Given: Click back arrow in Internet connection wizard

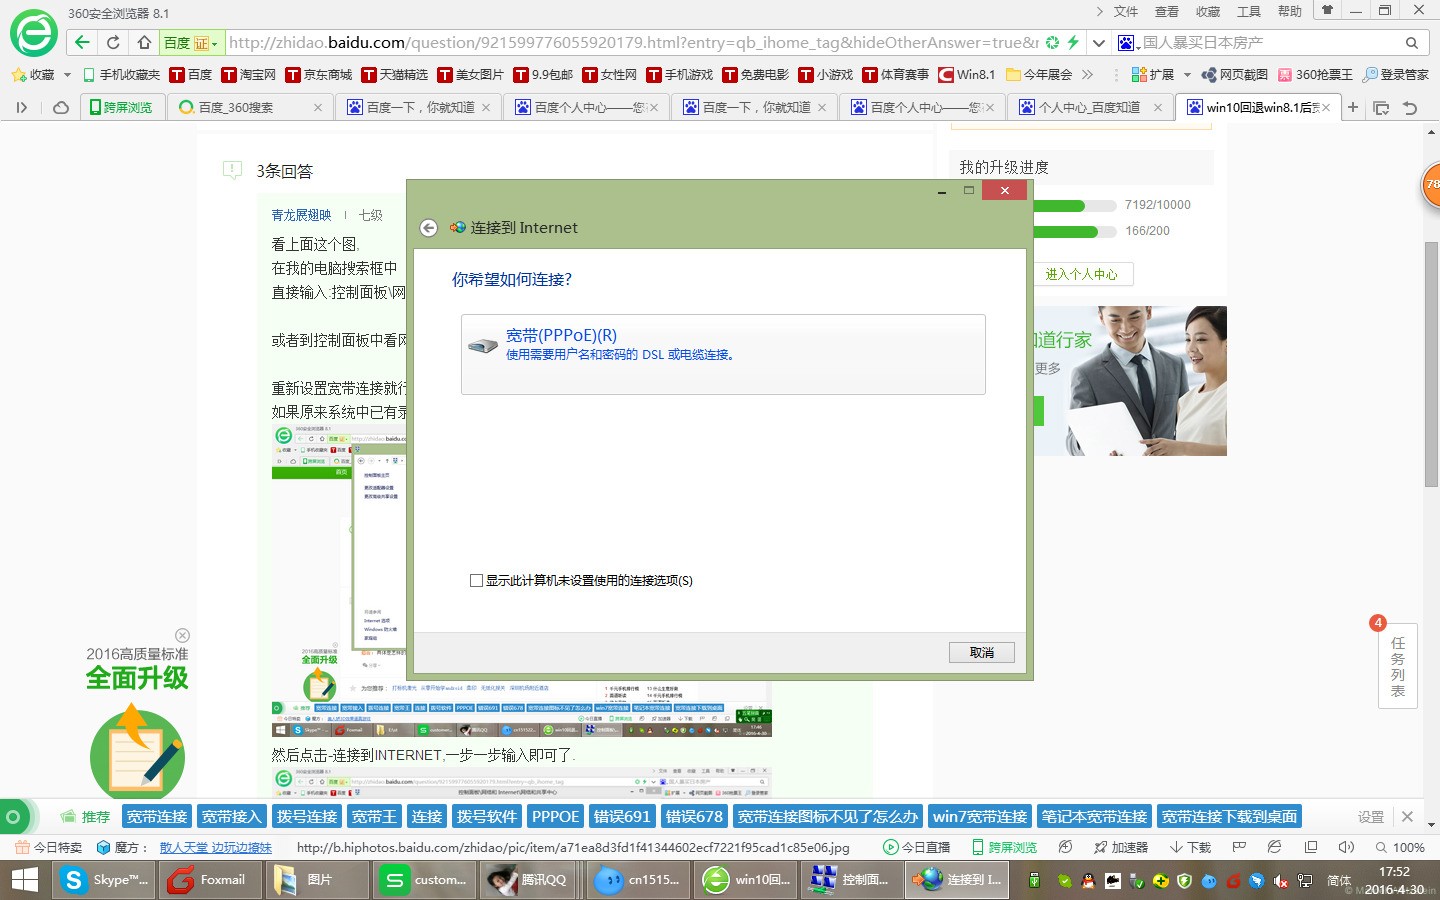Looking at the screenshot, I should click(428, 228).
